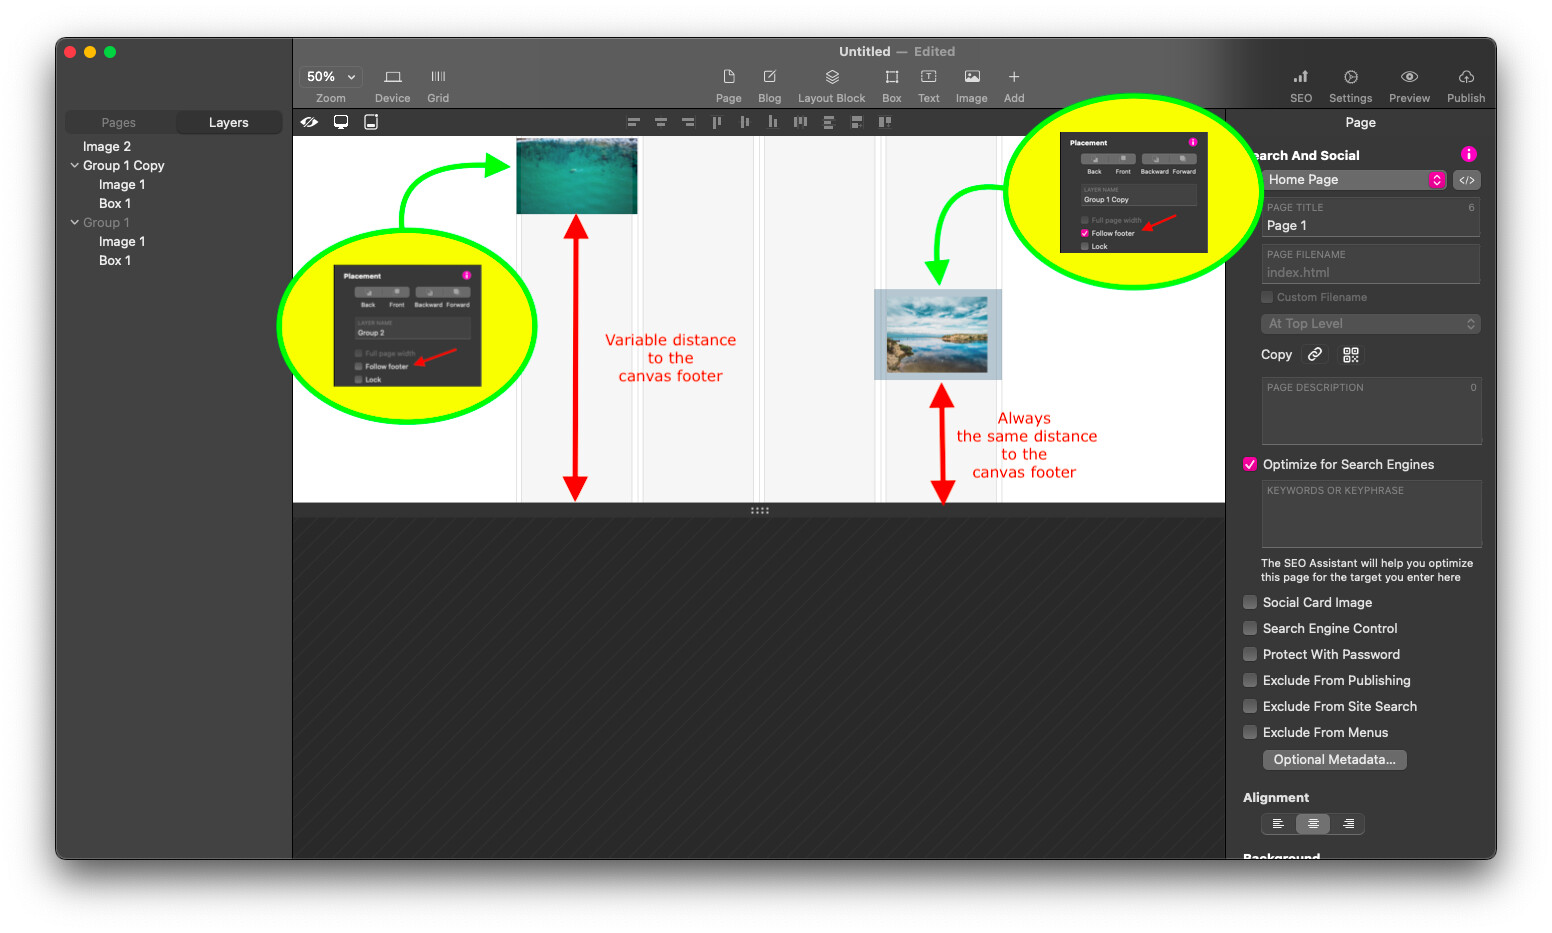Select the teal ocean image on canvas
Screen dimensions: 1552x933
coord(577,176)
